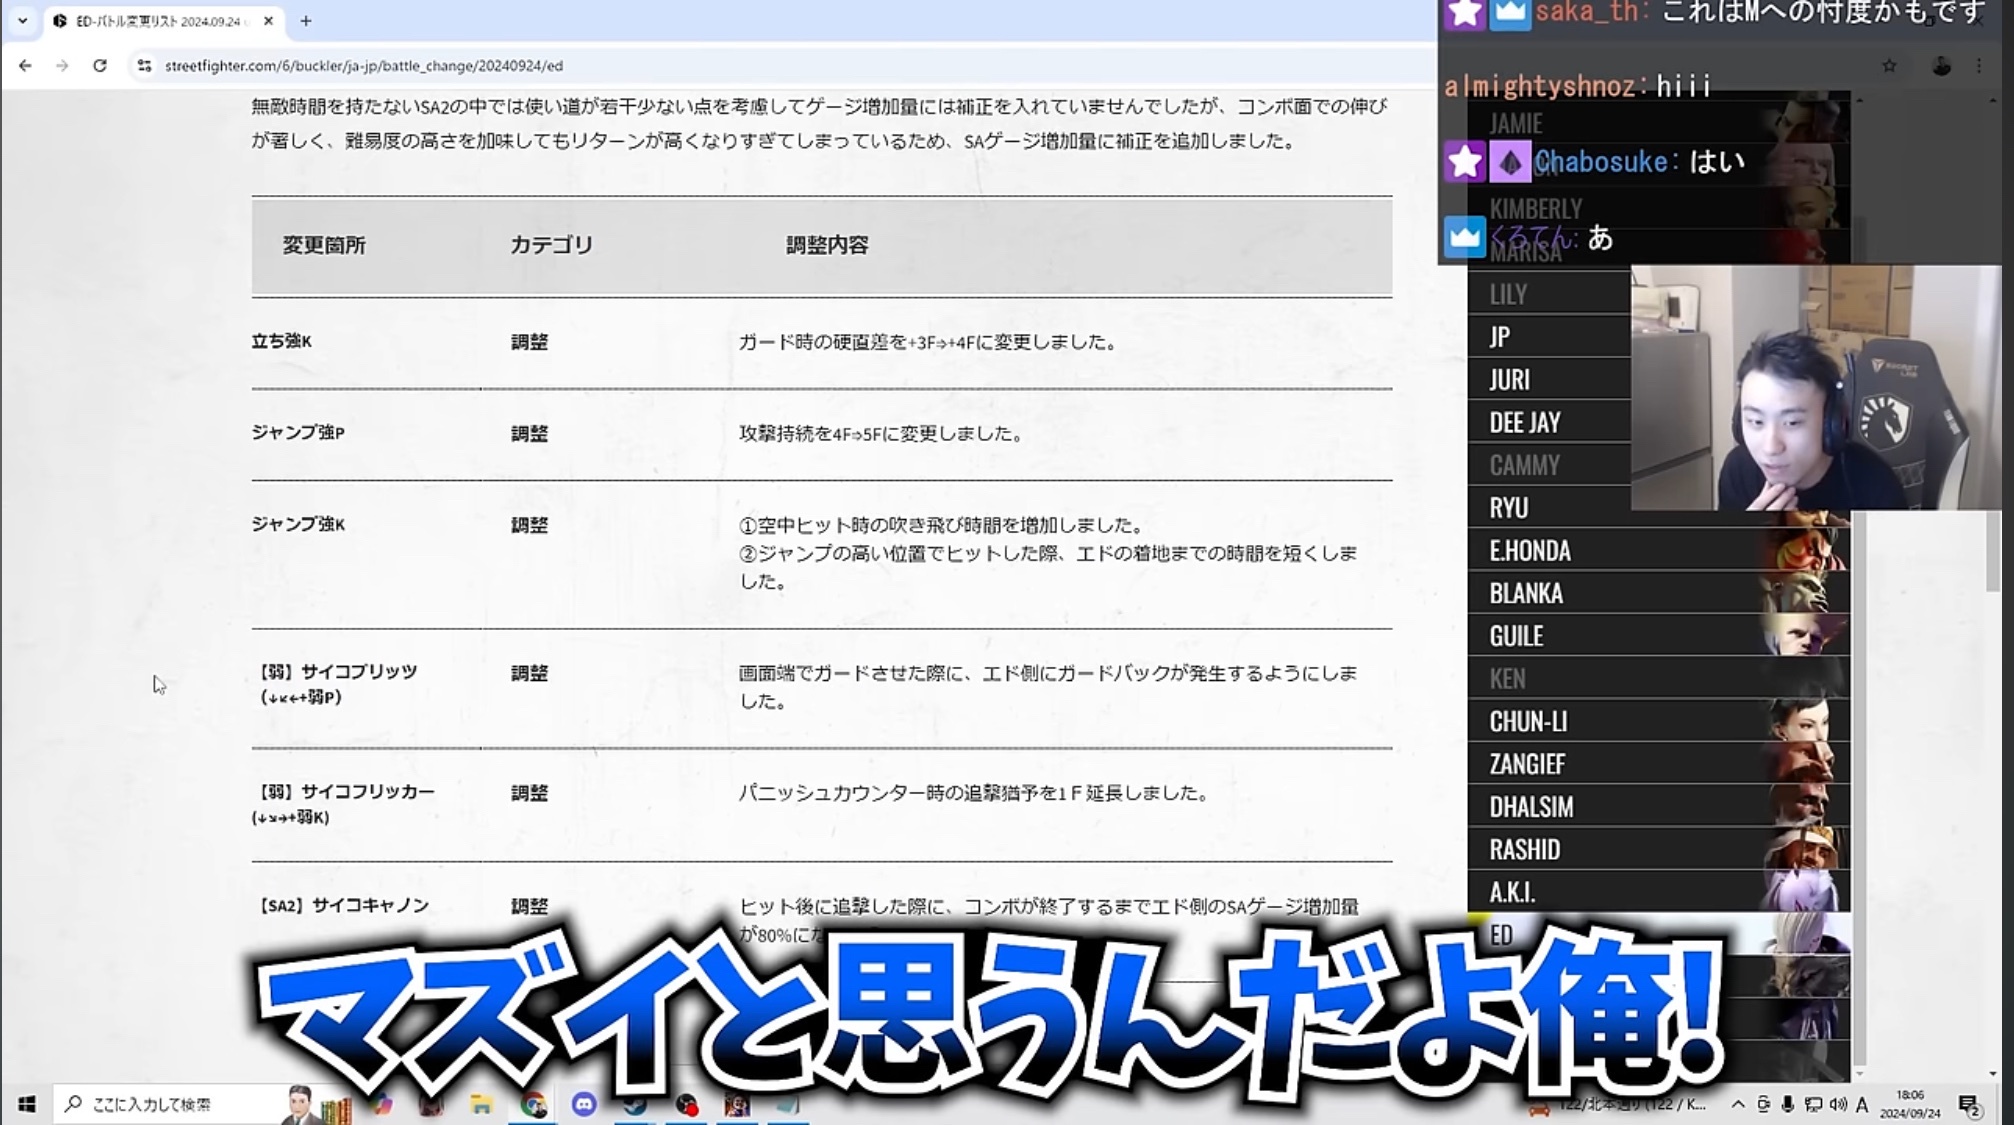Image resolution: width=2014 pixels, height=1125 pixels.
Task: Select RYU in the character list
Action: point(1549,508)
